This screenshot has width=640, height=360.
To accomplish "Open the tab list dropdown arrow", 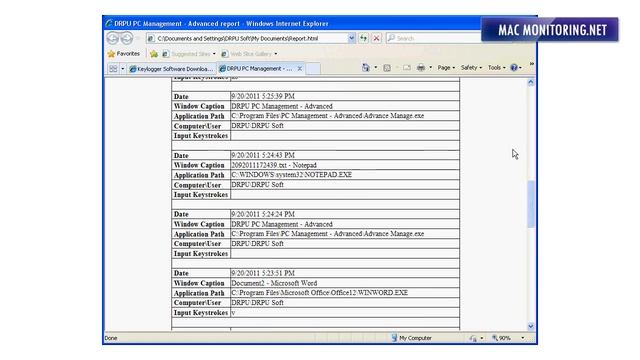I will 122,69.
